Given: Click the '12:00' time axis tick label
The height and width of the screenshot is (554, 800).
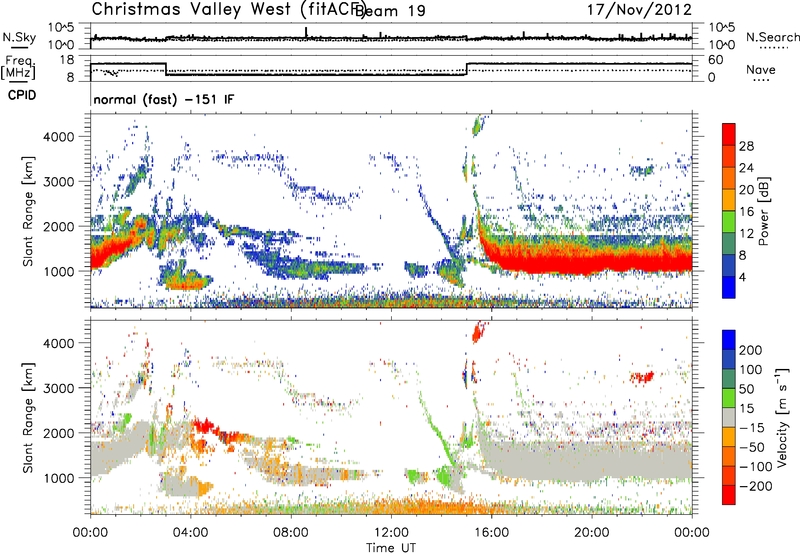Looking at the screenshot, I should 391,533.
